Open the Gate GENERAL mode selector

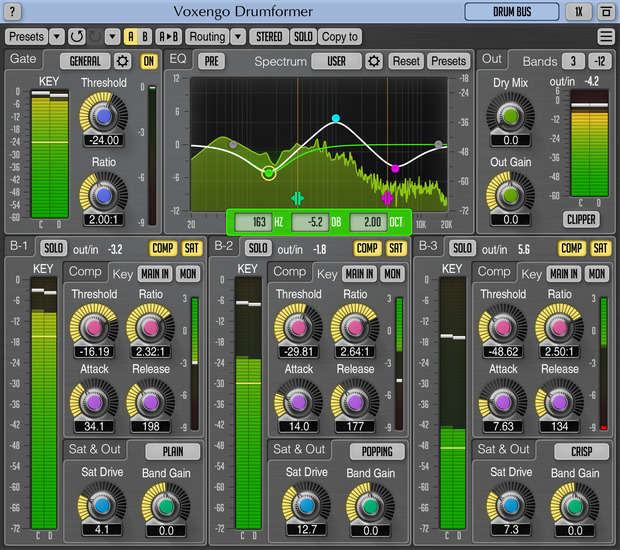click(85, 61)
